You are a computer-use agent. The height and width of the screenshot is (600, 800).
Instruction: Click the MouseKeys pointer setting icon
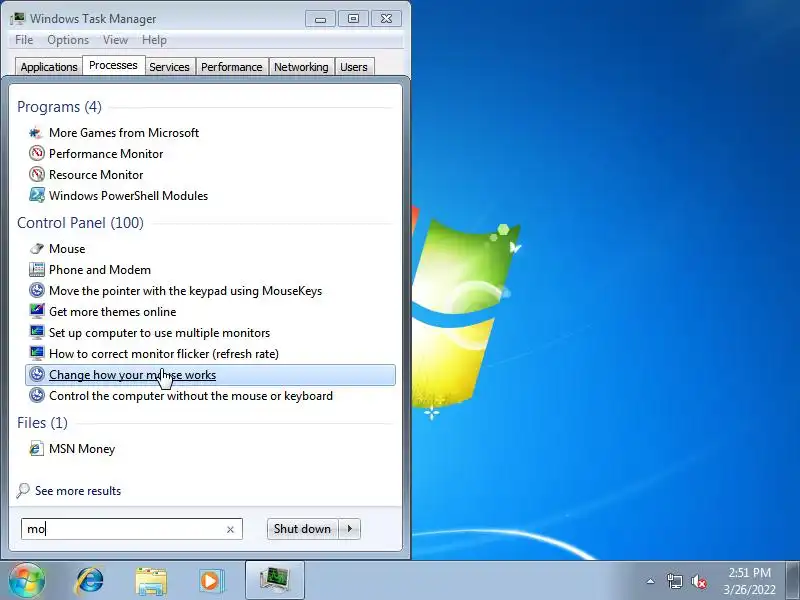[x=36, y=290]
